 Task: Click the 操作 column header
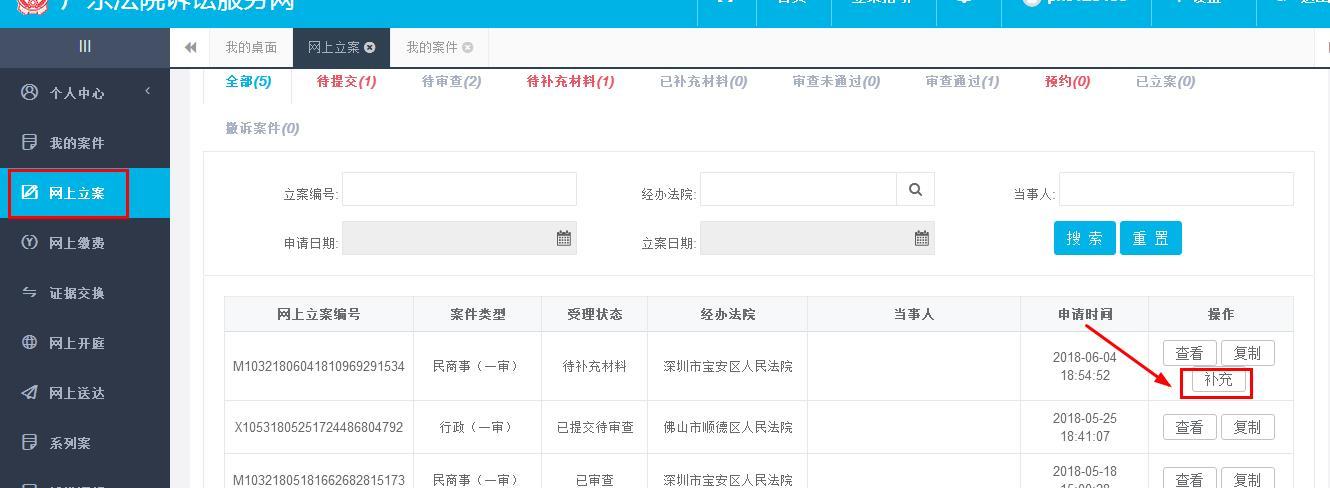pos(1221,314)
